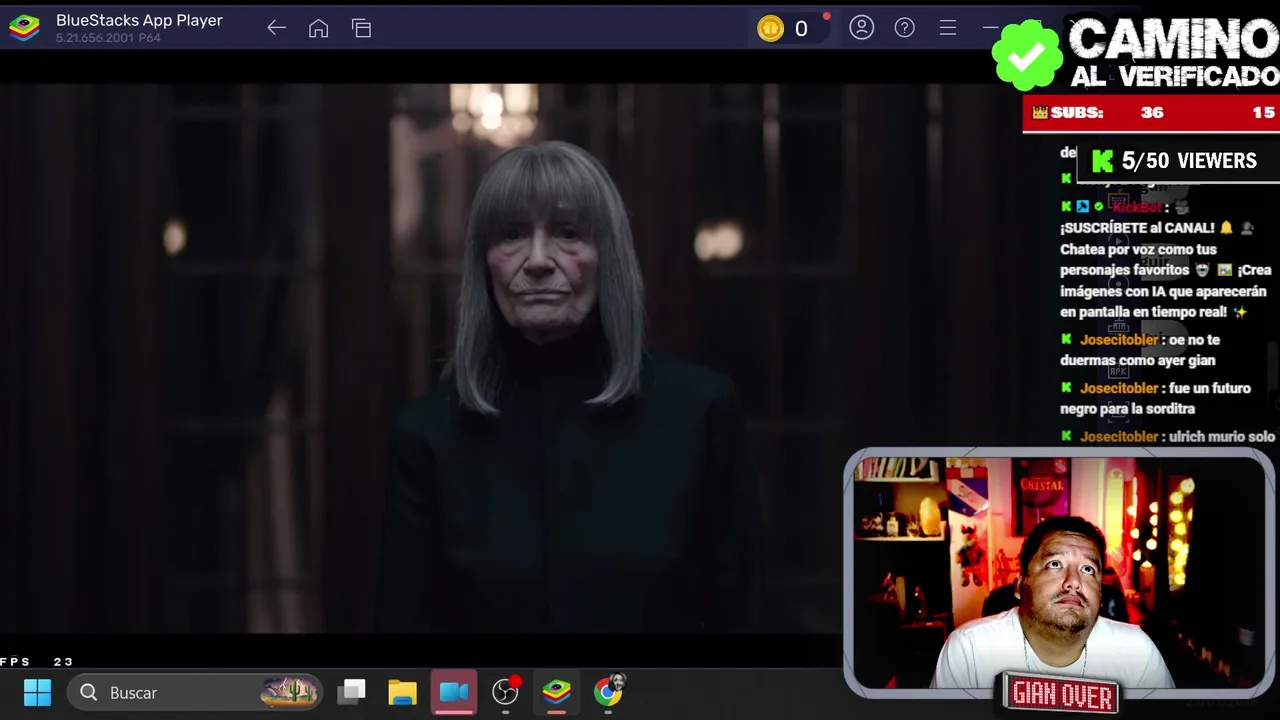
Task: Open the BlueStacks recent apps icon
Action: click(361, 28)
